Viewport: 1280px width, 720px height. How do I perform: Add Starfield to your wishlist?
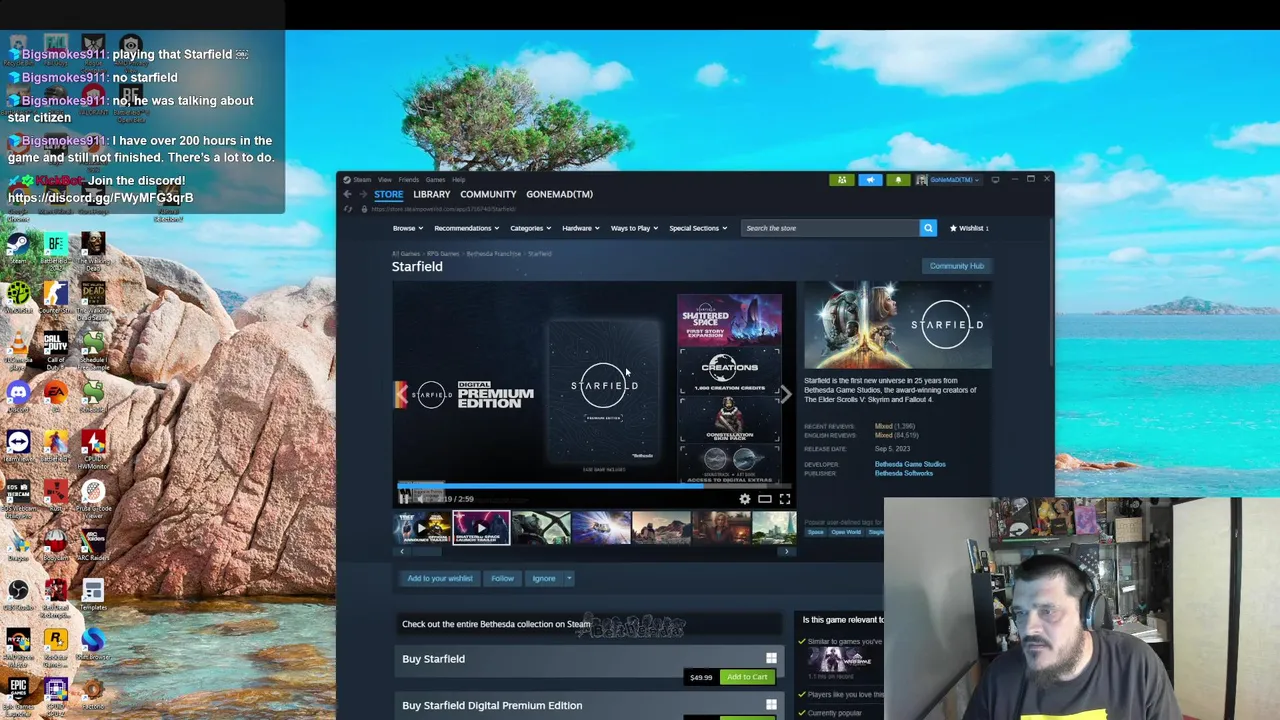tap(439, 578)
